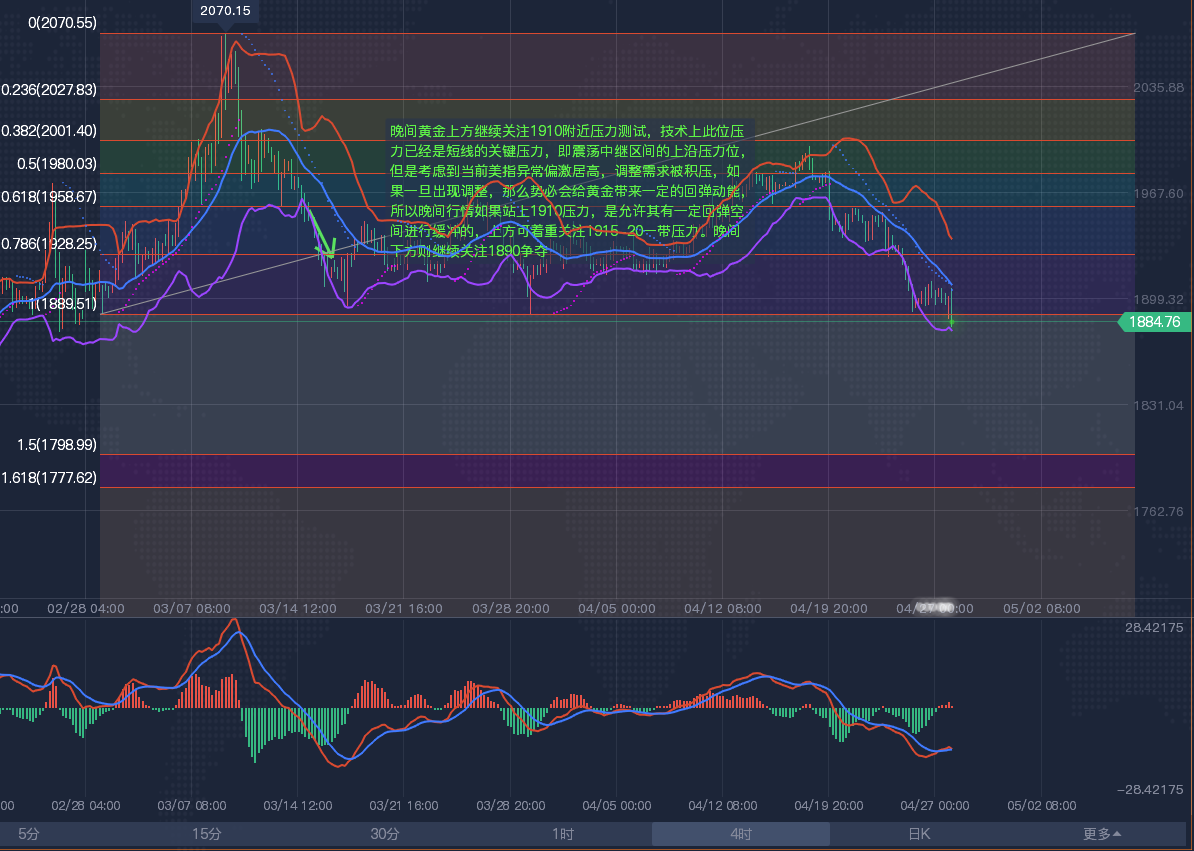Viewport: 1194px width, 851px height.
Task: Click the active 4时 timeframe tab
Action: click(741, 833)
